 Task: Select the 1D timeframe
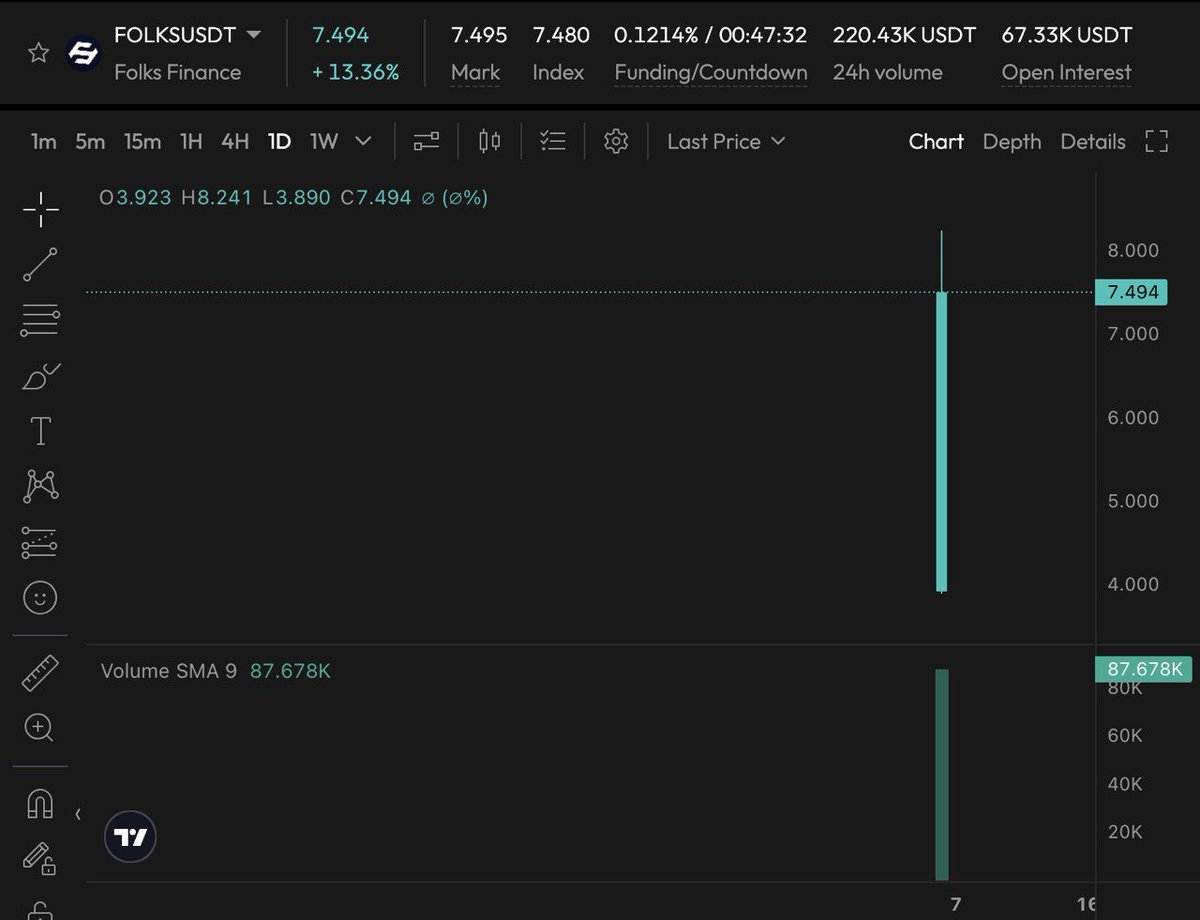[x=279, y=142]
